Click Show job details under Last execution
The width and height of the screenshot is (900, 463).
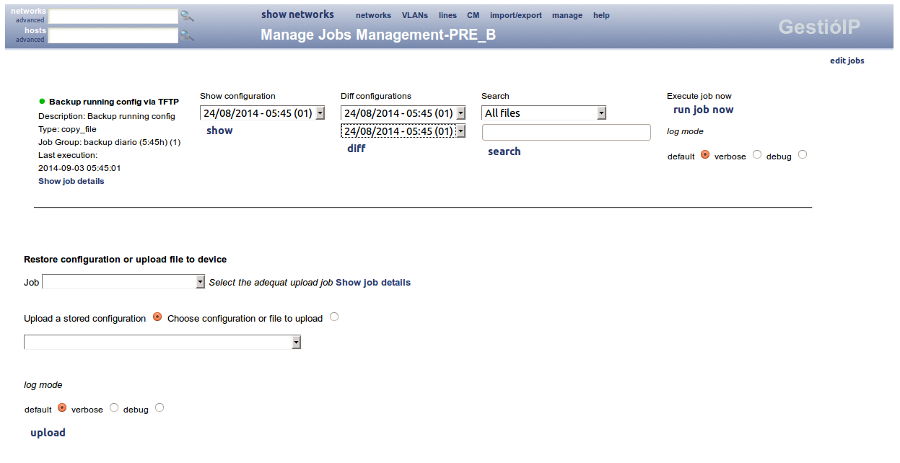click(x=71, y=181)
